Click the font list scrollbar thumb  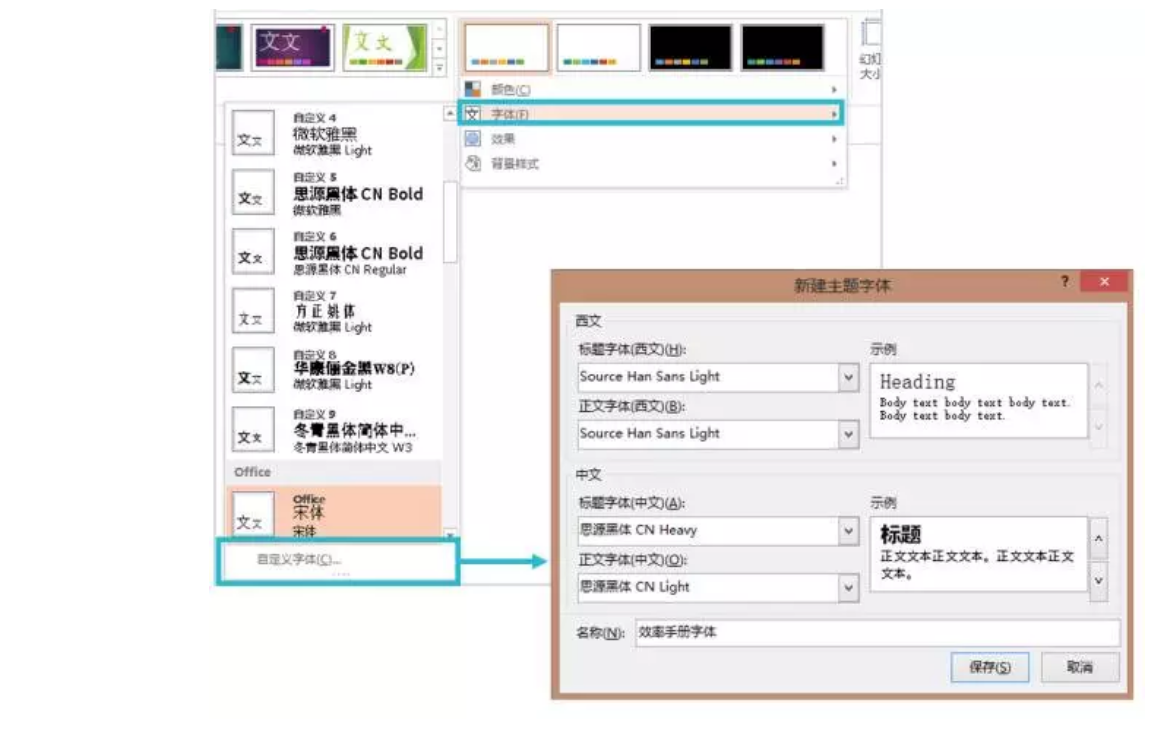[x=450, y=222]
